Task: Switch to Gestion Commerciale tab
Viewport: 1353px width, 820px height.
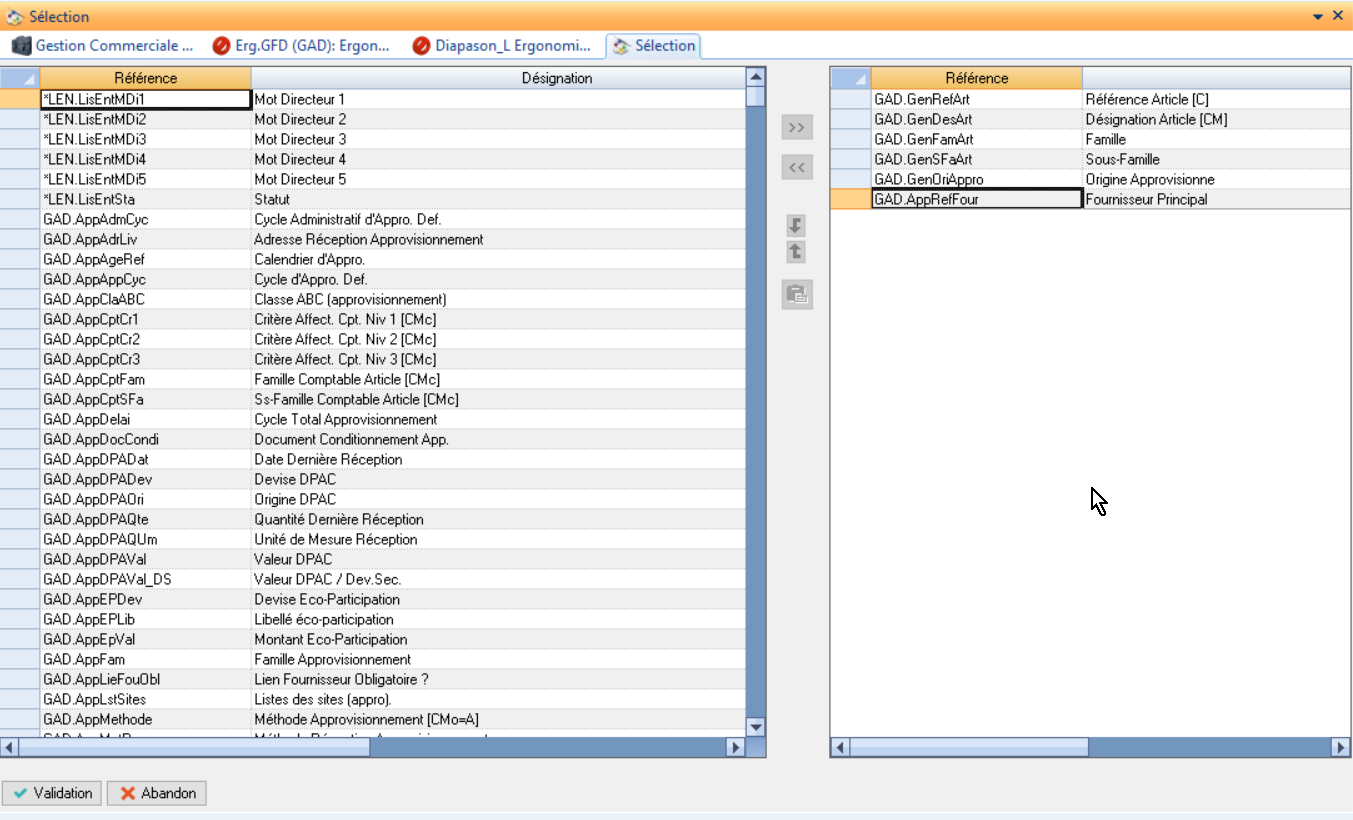Action: 103,46
